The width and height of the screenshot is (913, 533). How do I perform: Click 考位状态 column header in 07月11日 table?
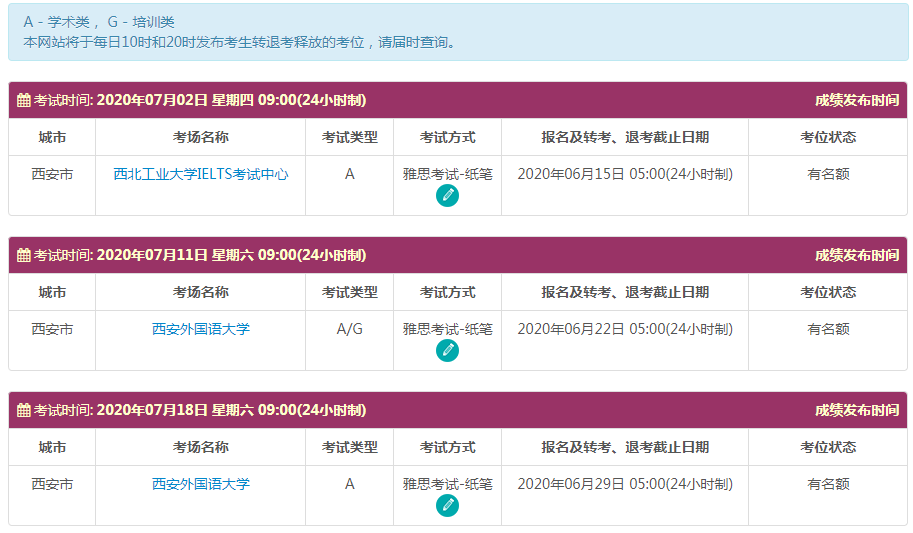coord(828,292)
